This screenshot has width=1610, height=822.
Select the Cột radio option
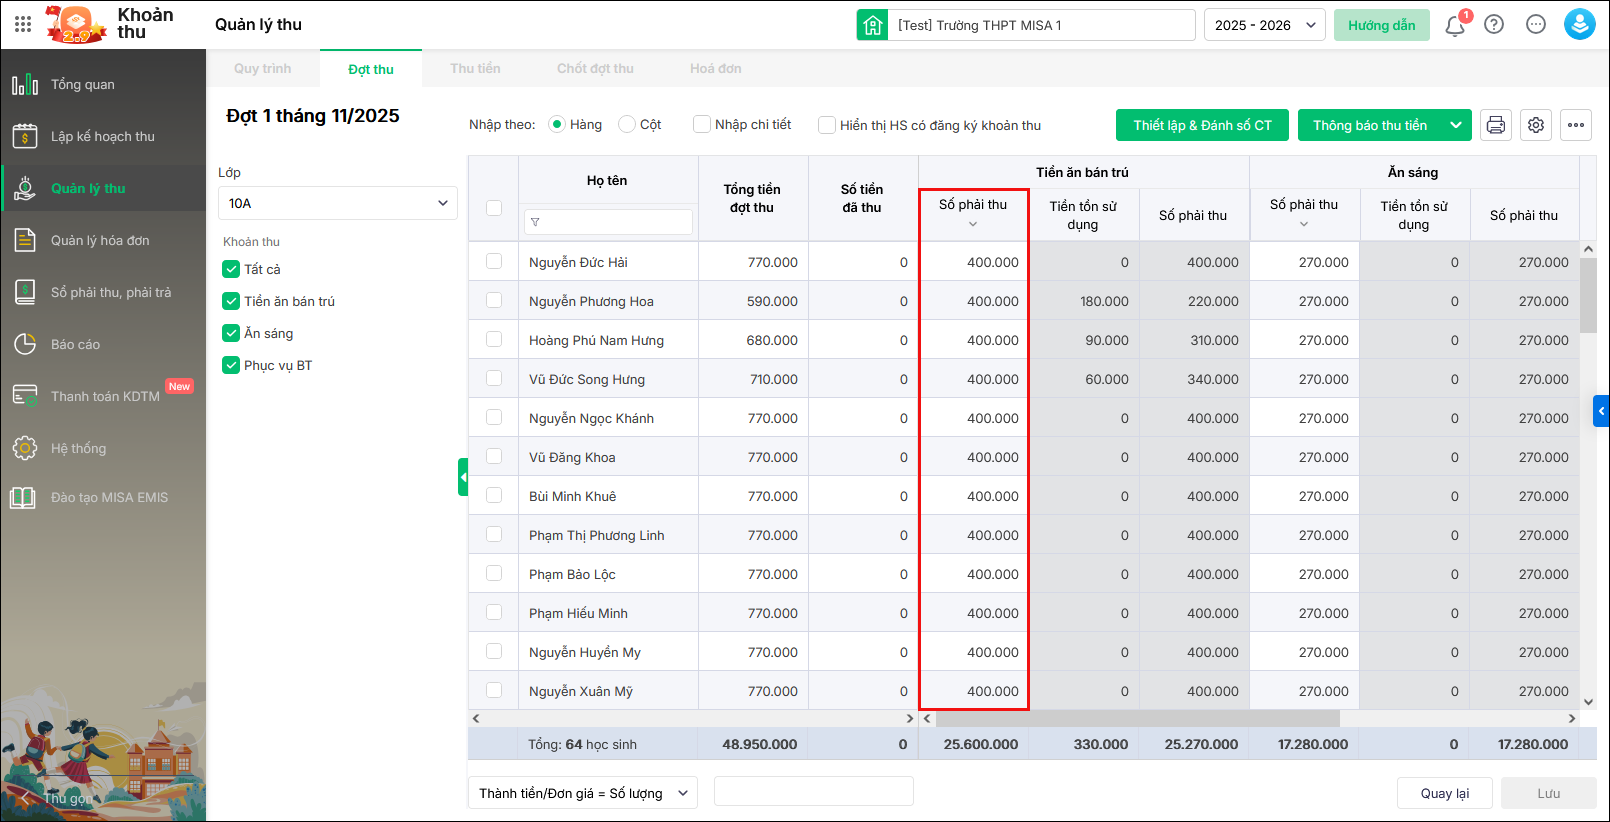627,125
